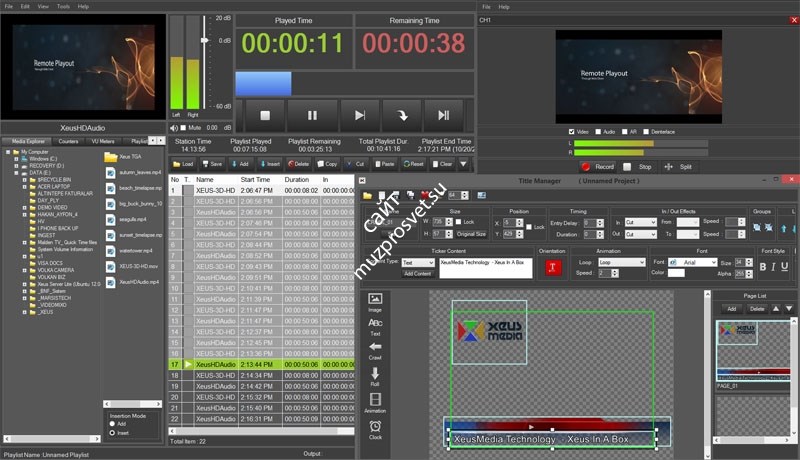Click the curved arrow jump button

(x=402, y=116)
